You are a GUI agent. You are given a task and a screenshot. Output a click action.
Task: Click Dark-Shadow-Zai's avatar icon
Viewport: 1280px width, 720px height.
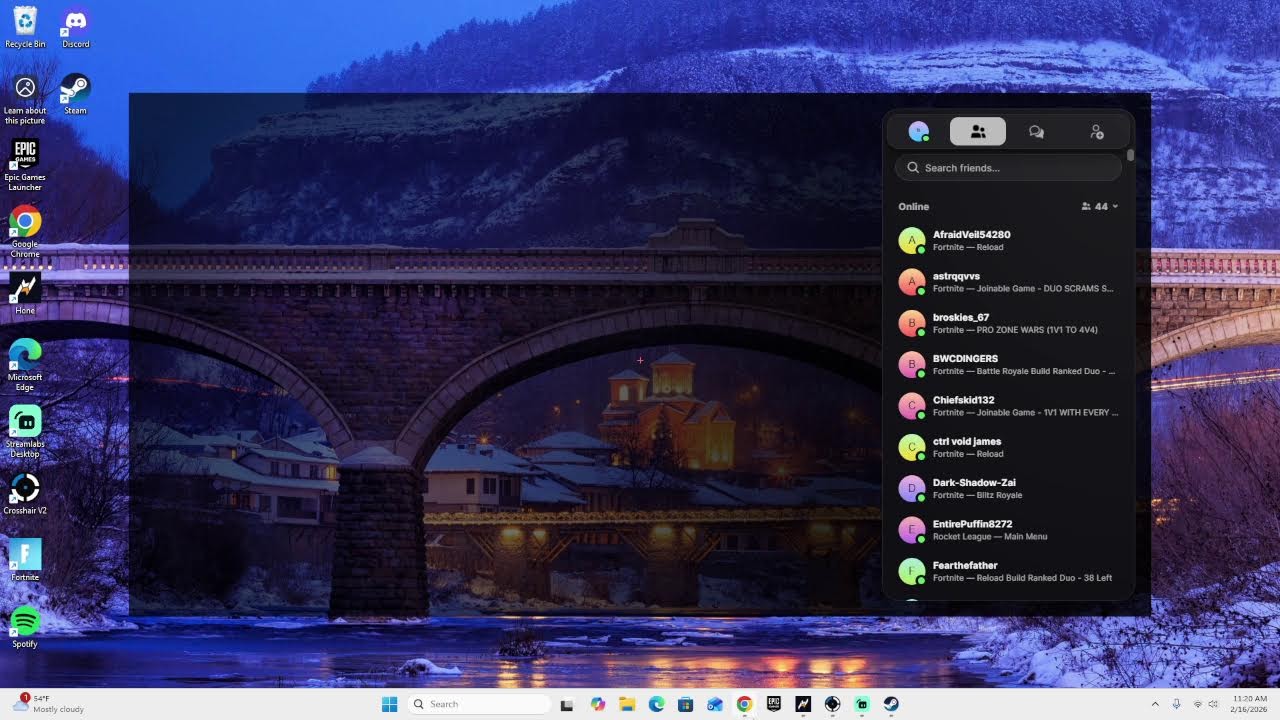click(x=911, y=489)
